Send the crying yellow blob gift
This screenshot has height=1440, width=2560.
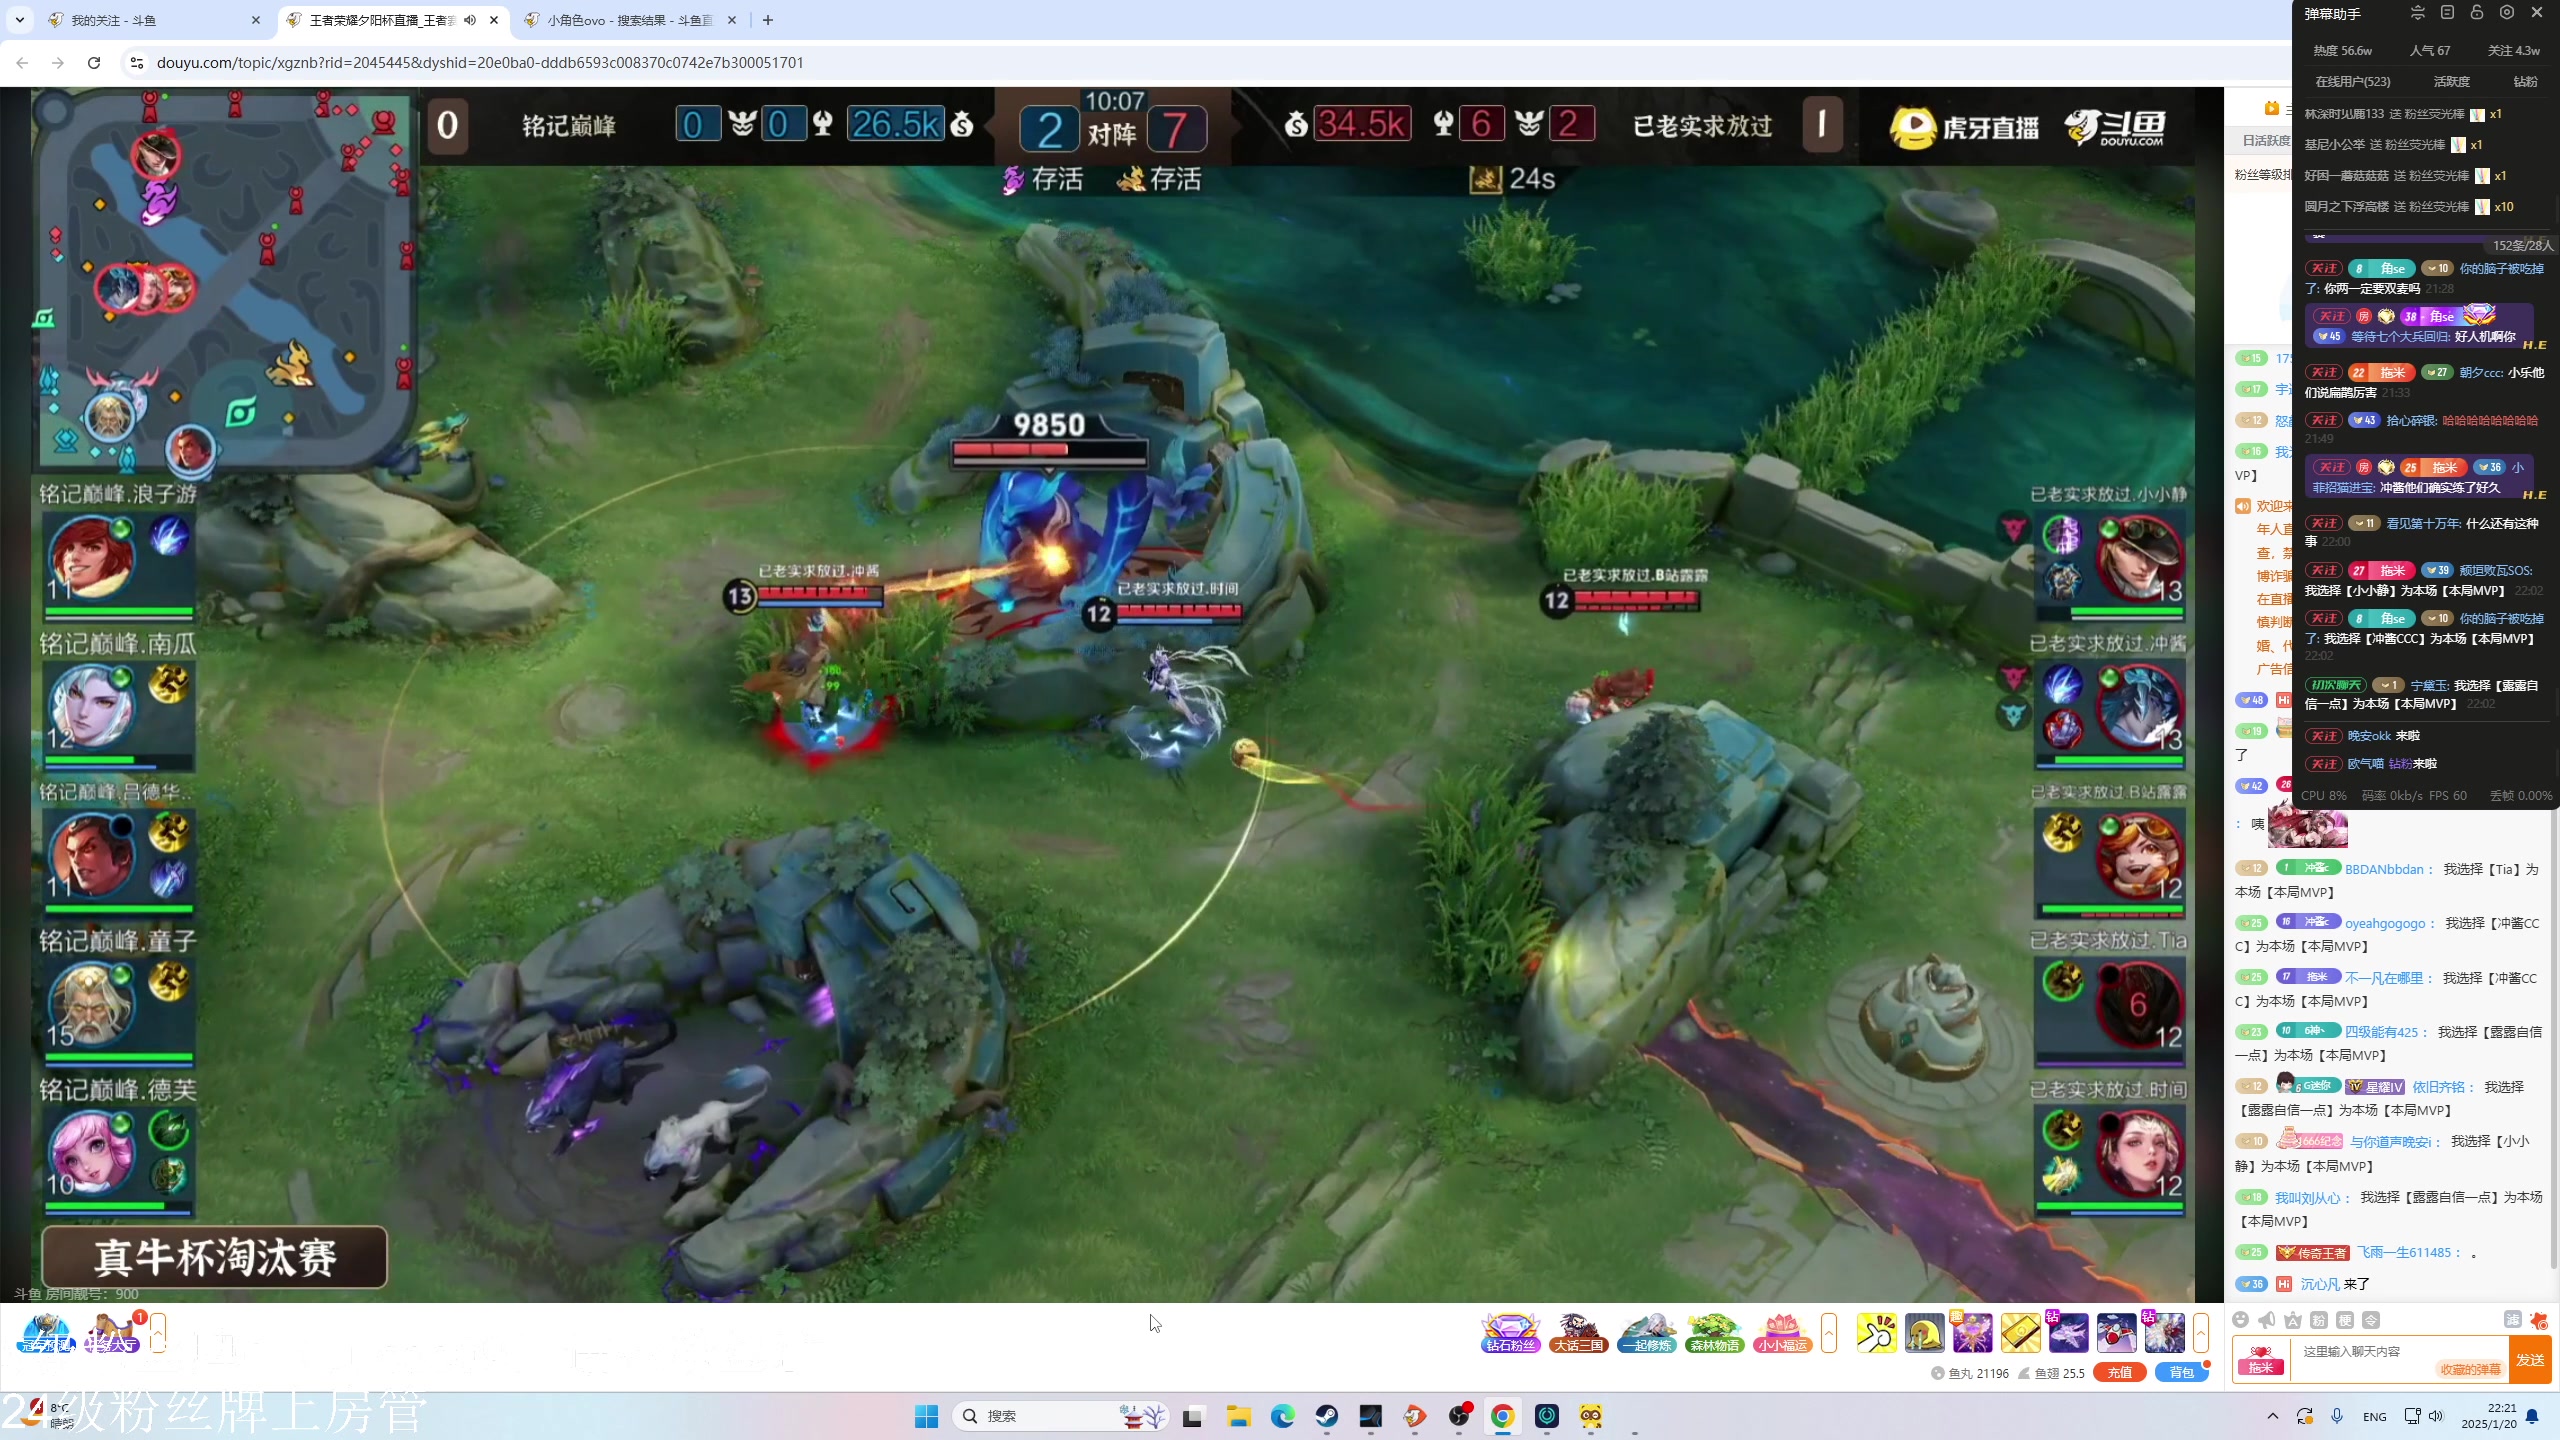[1924, 1333]
